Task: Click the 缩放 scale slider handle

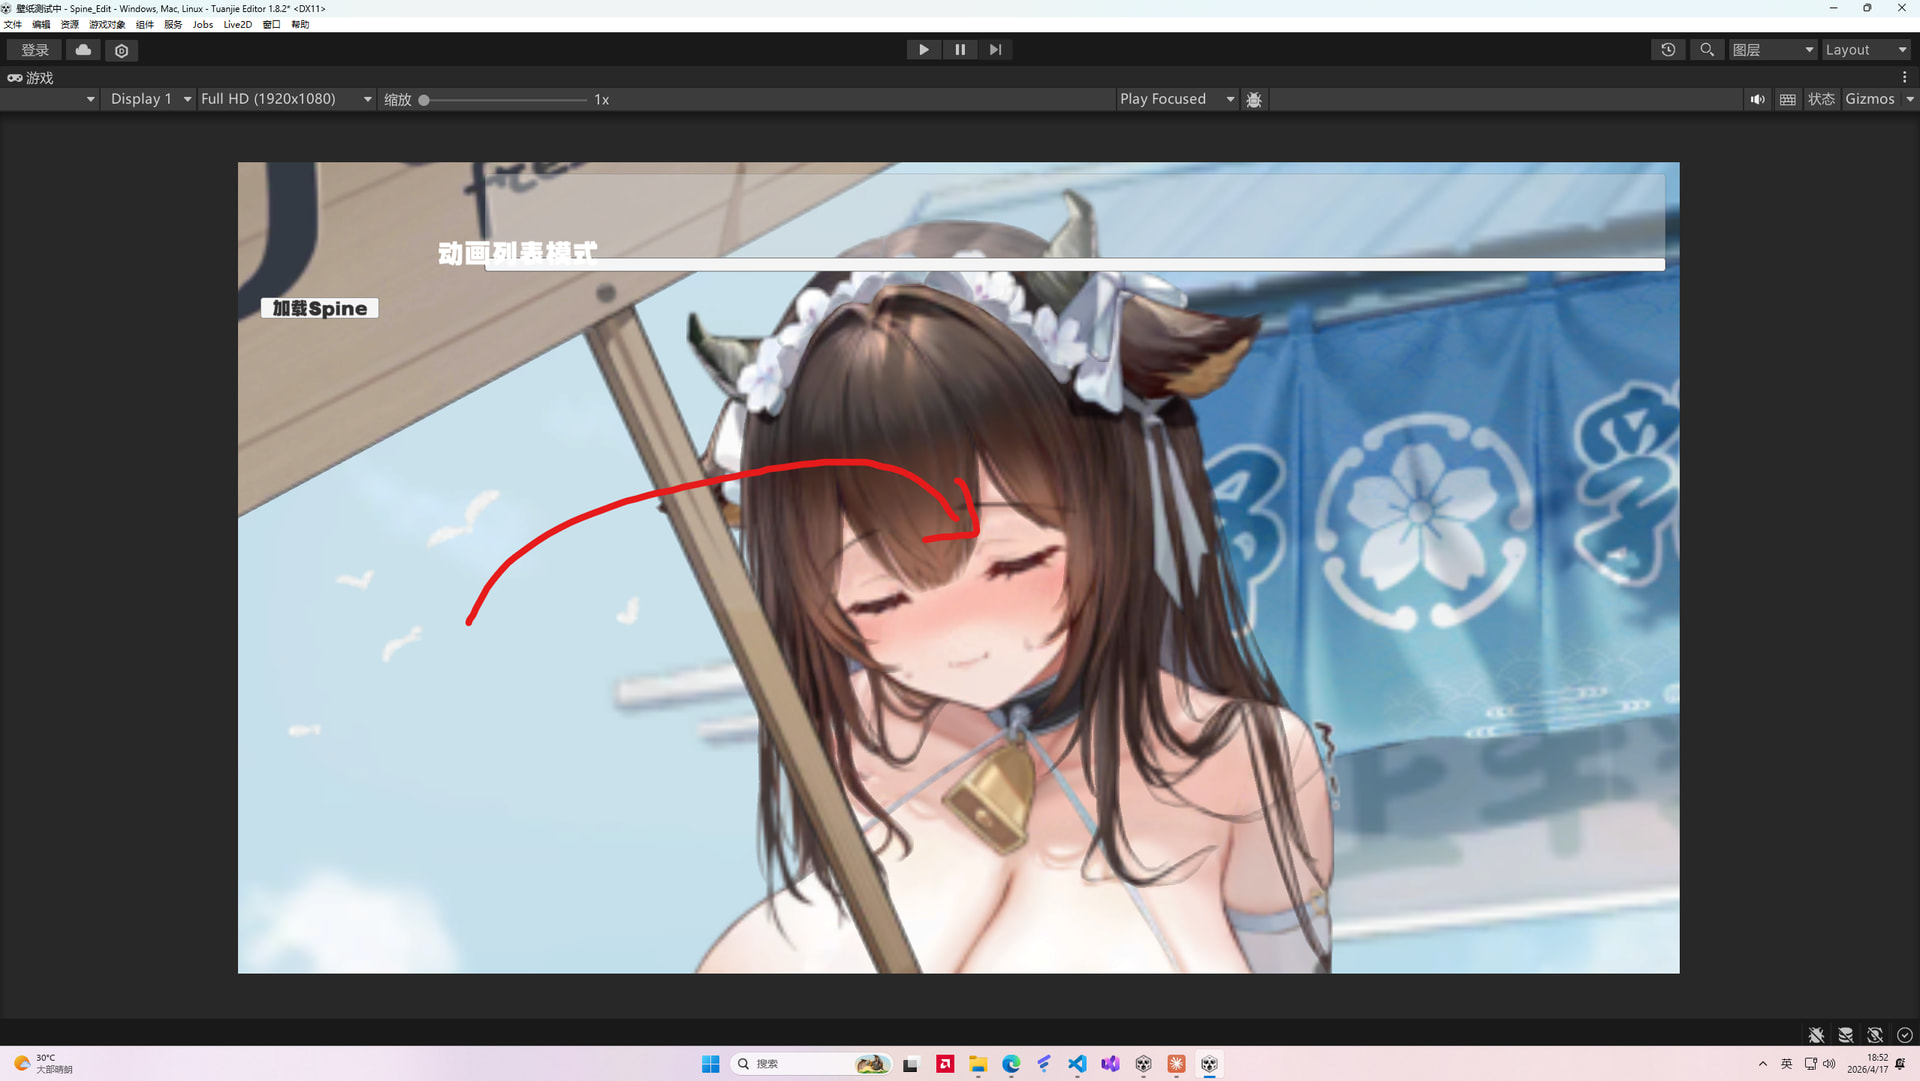Action: point(424,100)
